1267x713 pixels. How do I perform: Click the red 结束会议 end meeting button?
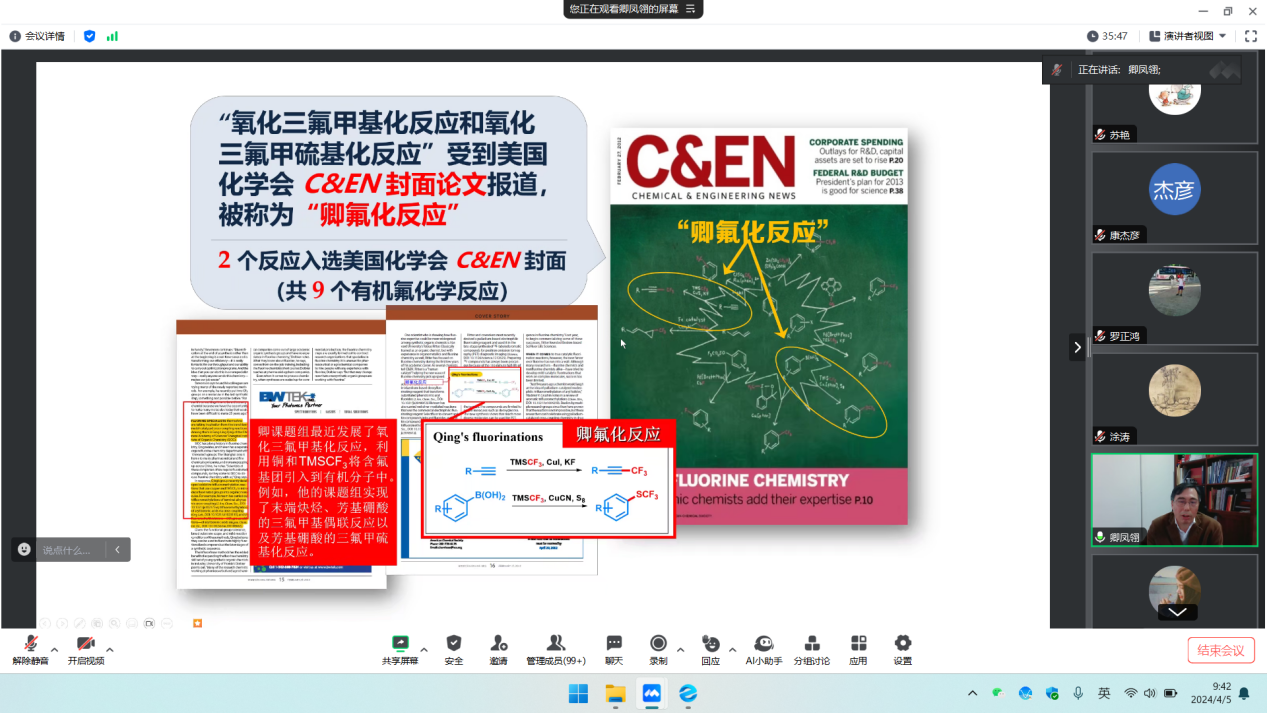pyautogui.click(x=1220, y=650)
